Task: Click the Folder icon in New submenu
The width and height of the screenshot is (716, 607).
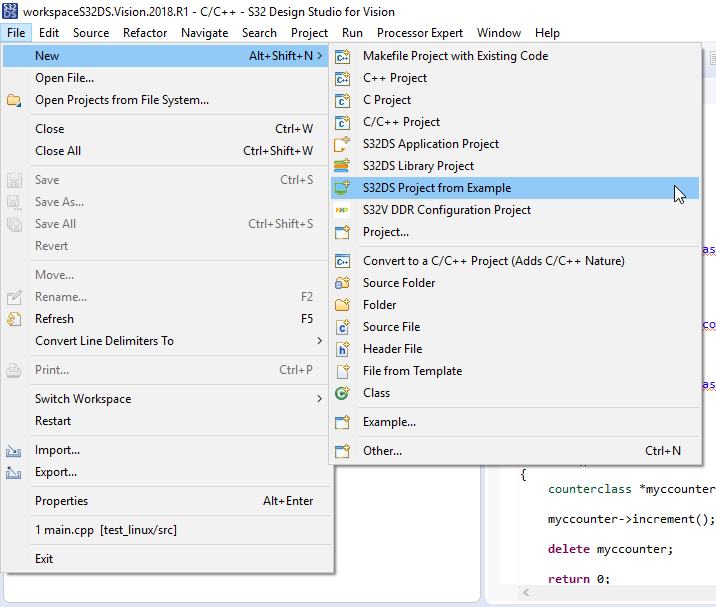Action: click(342, 305)
